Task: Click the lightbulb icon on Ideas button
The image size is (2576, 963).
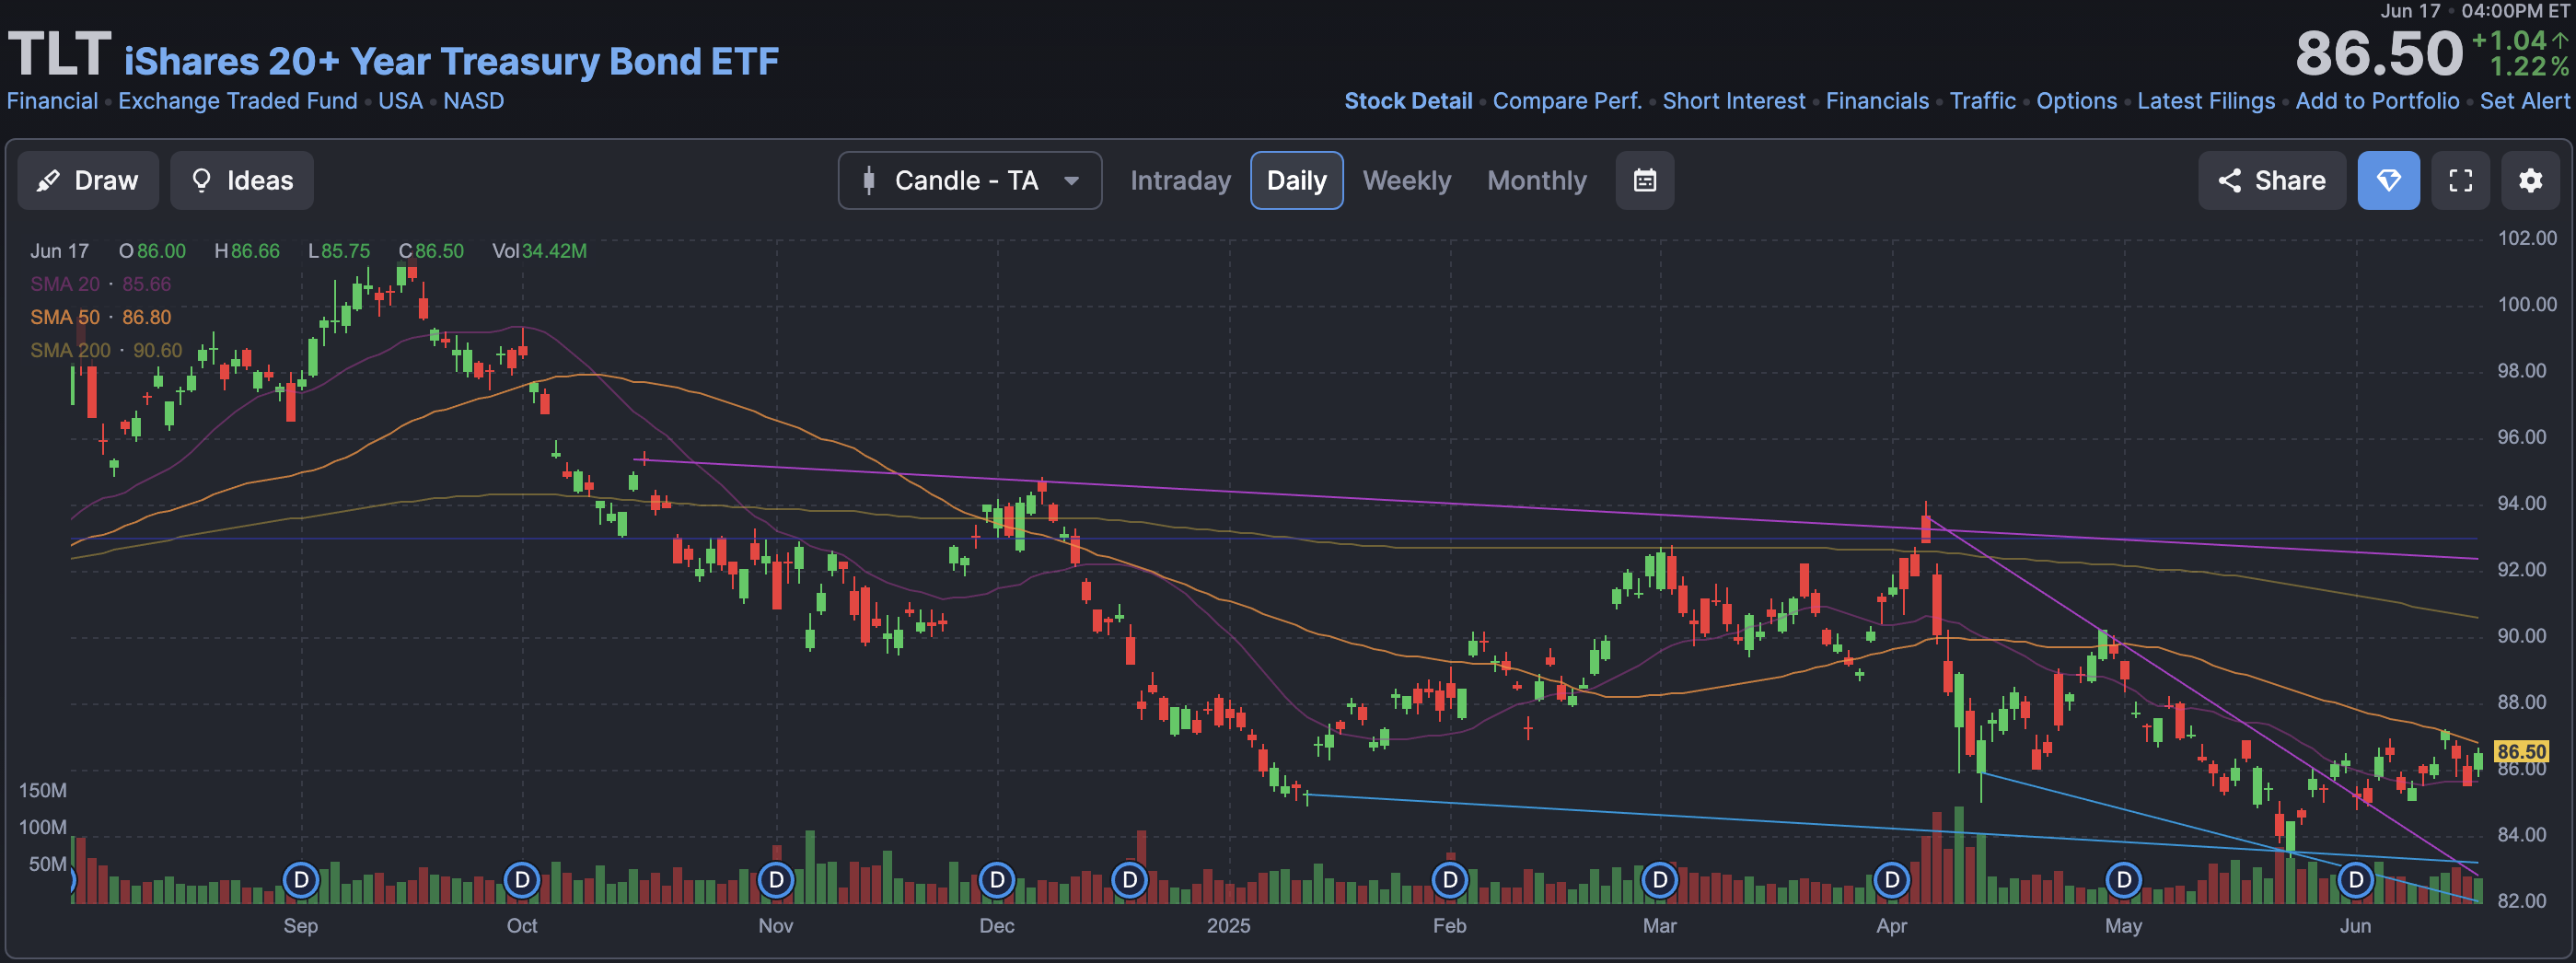Action: [x=201, y=180]
